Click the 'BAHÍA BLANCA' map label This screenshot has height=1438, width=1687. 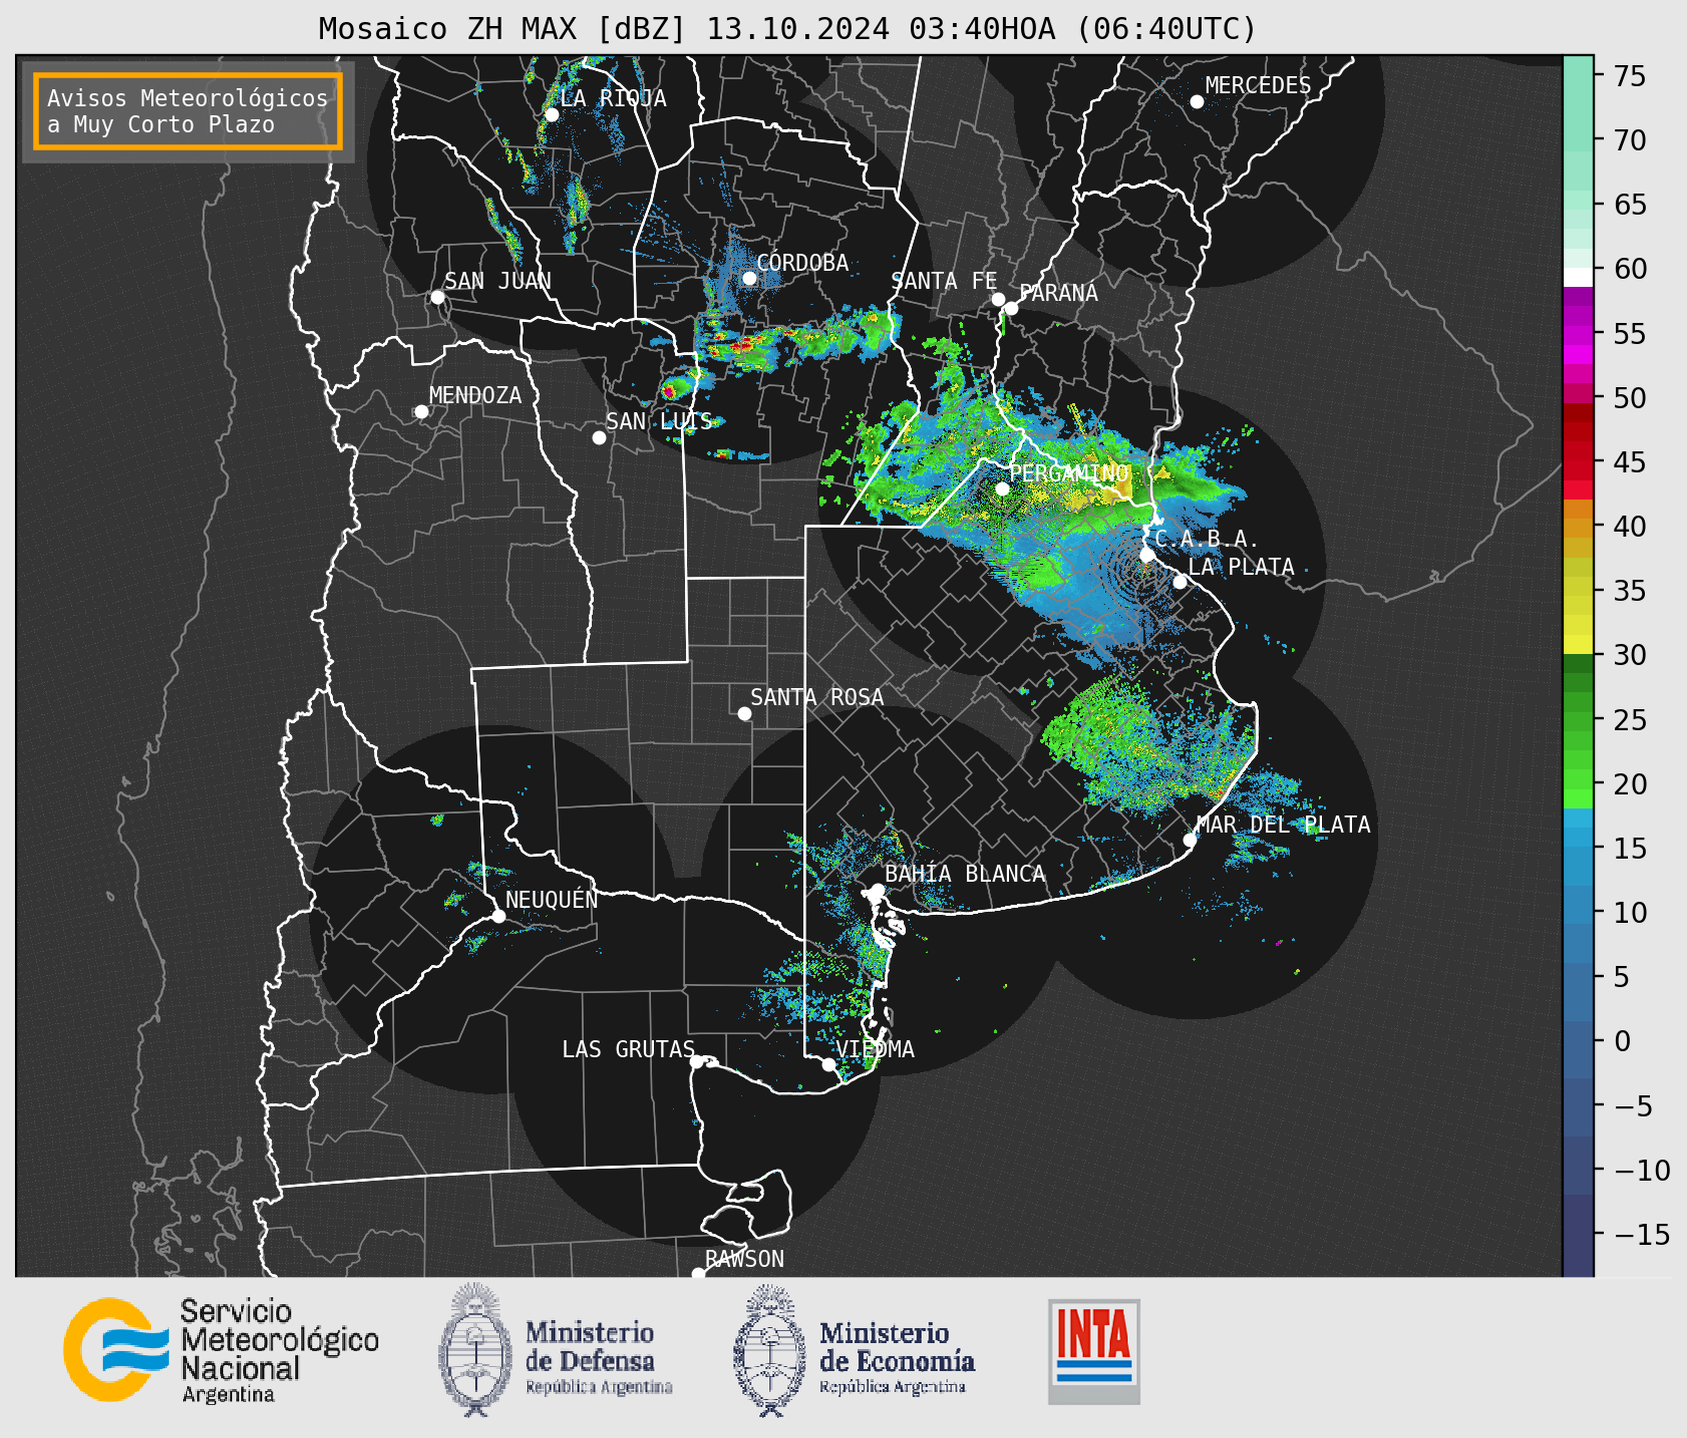pyautogui.click(x=965, y=874)
